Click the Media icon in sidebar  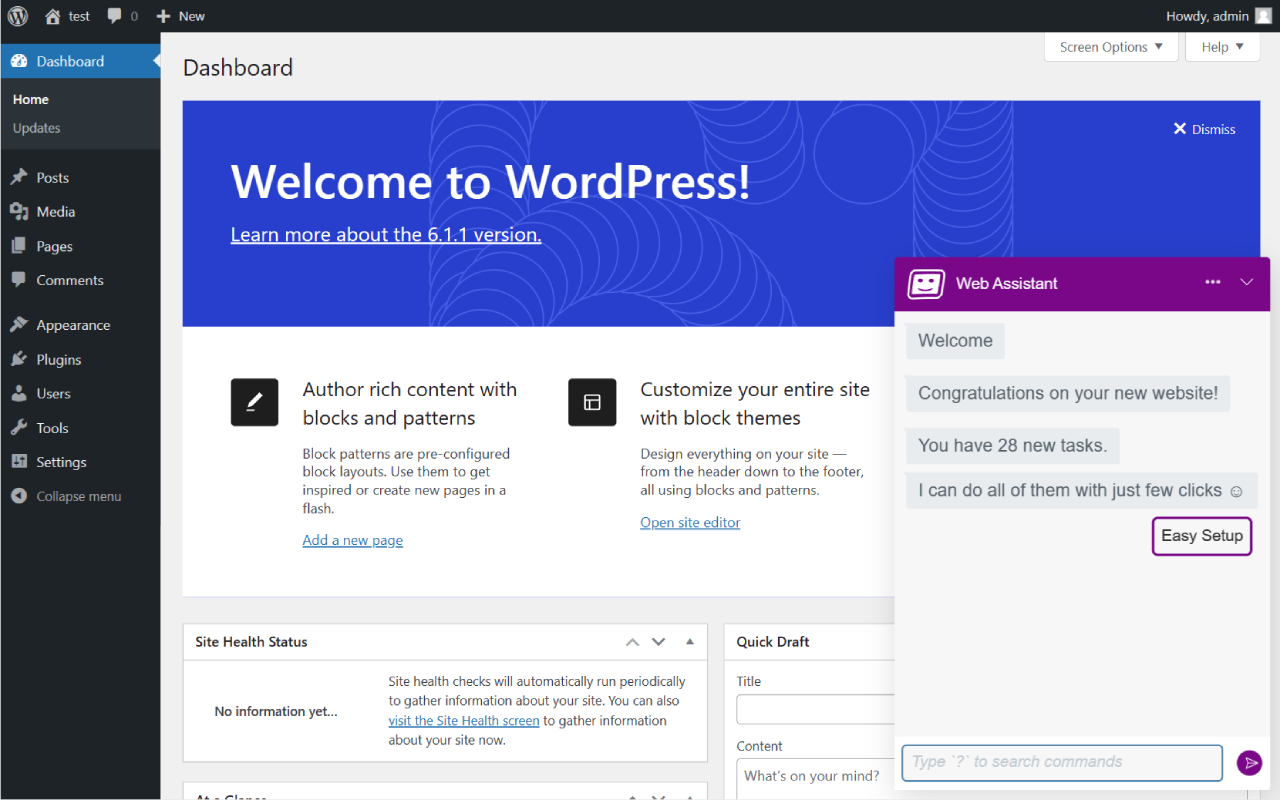[x=19, y=211]
